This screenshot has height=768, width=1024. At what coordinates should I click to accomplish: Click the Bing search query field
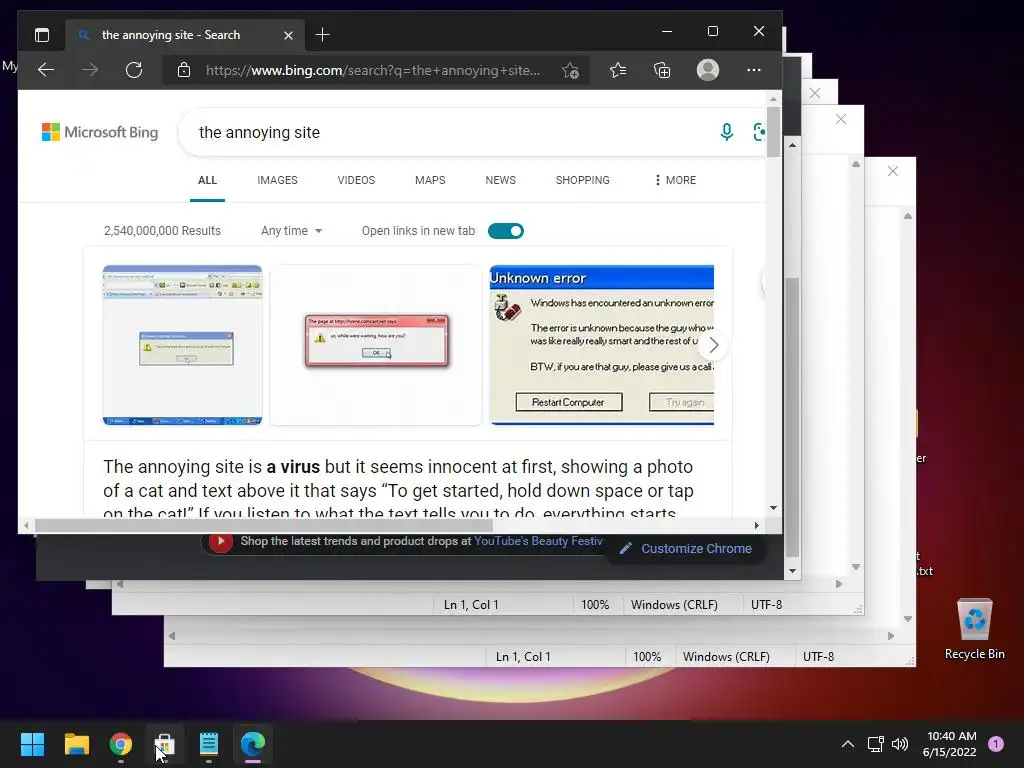click(451, 133)
